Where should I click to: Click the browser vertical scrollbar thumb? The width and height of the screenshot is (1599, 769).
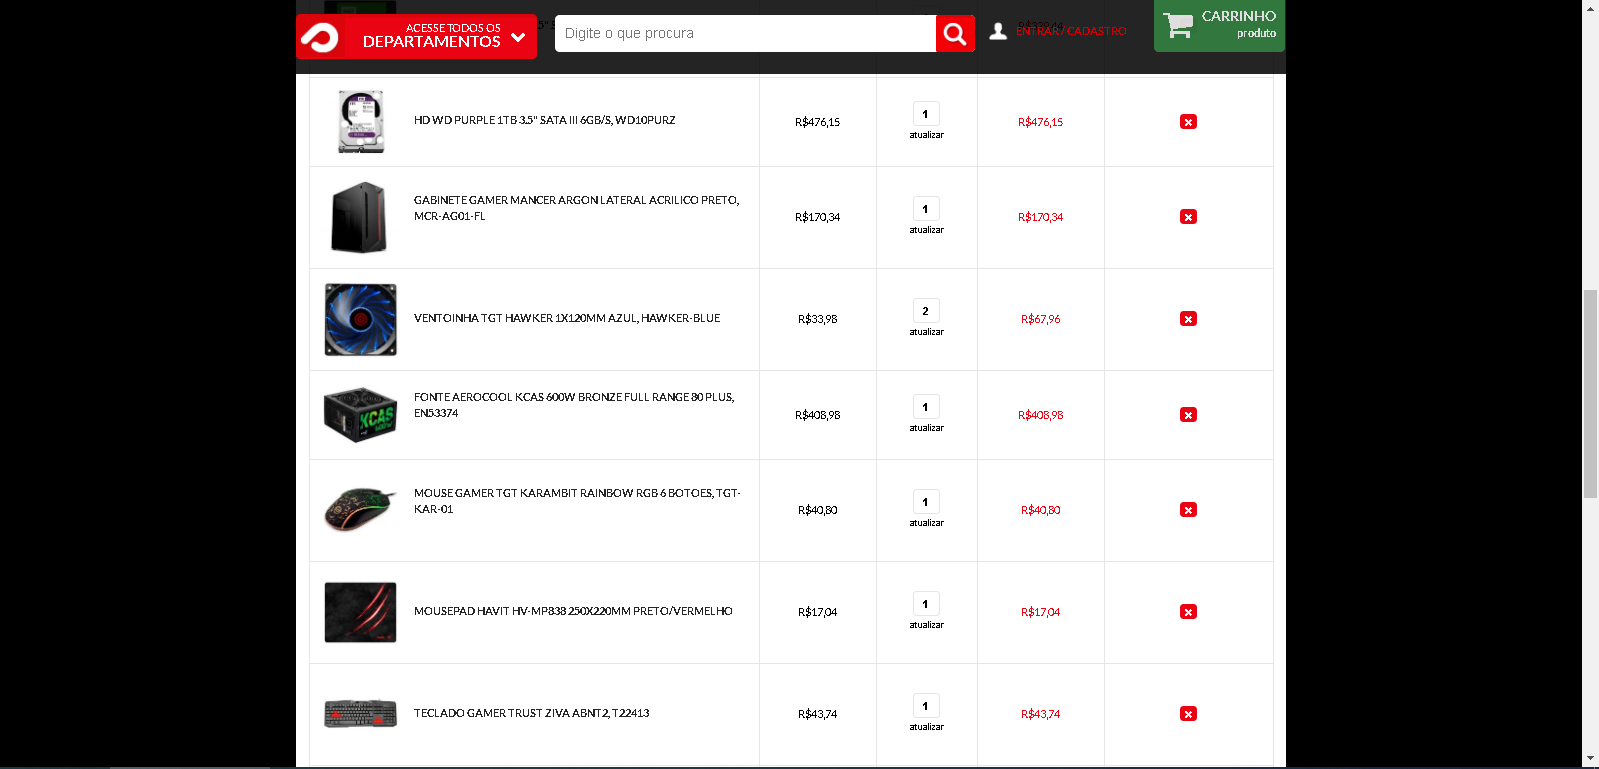(1590, 393)
